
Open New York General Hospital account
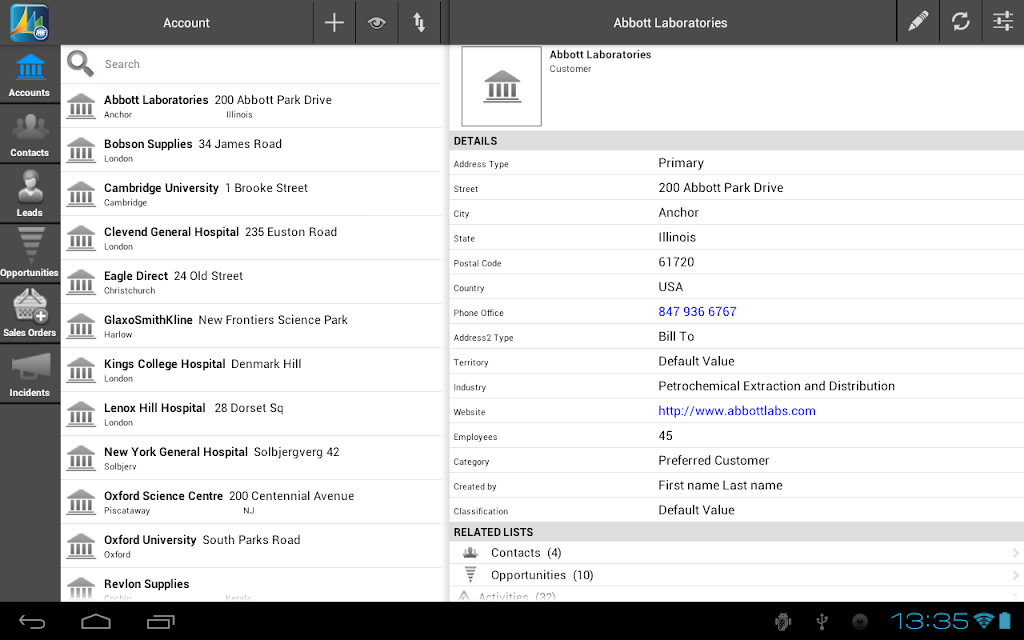[251, 458]
